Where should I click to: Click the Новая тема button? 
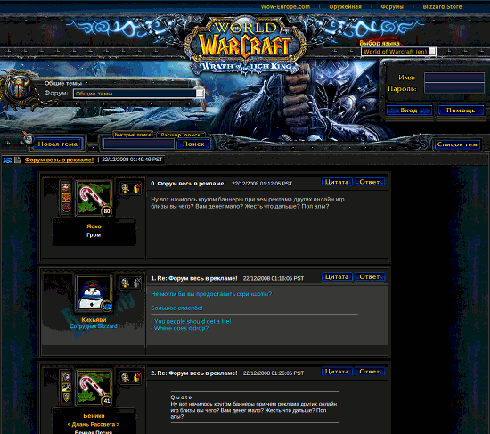(58, 144)
